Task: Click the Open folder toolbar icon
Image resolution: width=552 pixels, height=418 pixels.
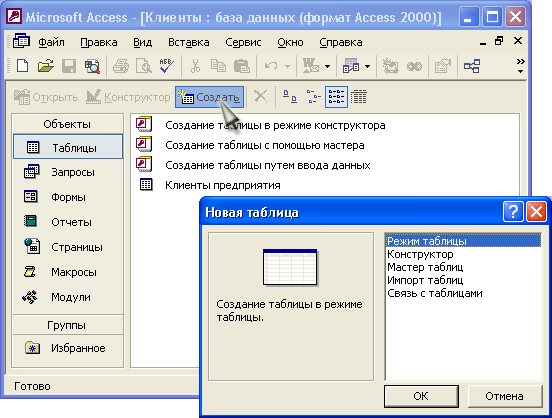Action: 45,66
